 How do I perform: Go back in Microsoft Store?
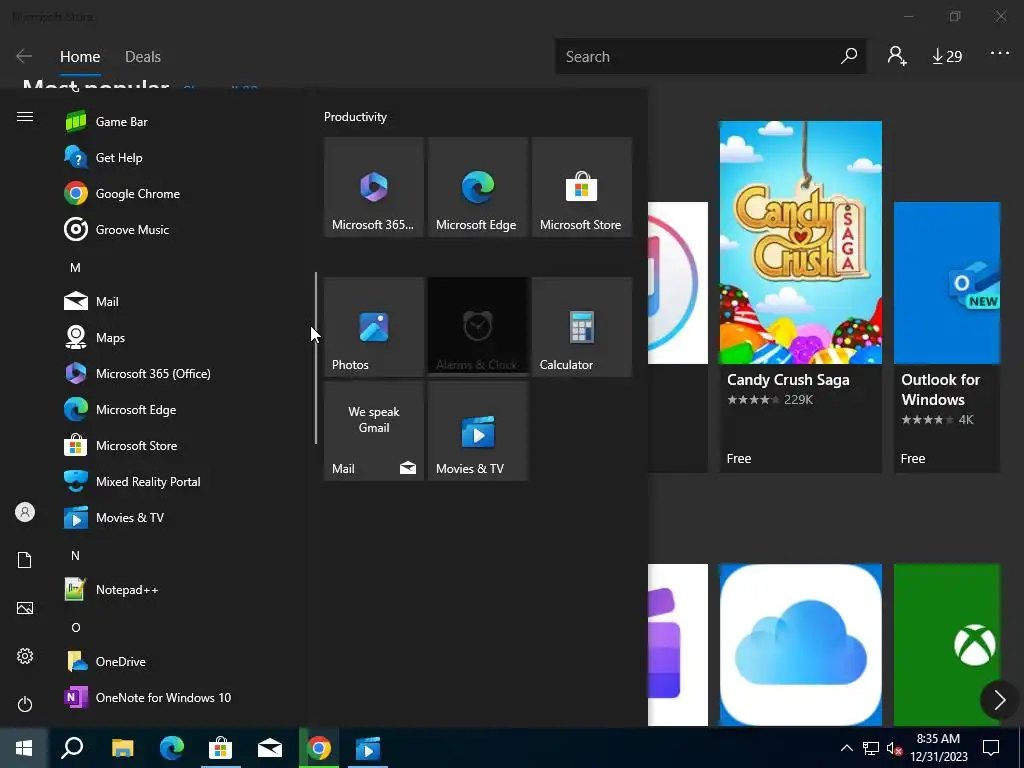coord(24,56)
